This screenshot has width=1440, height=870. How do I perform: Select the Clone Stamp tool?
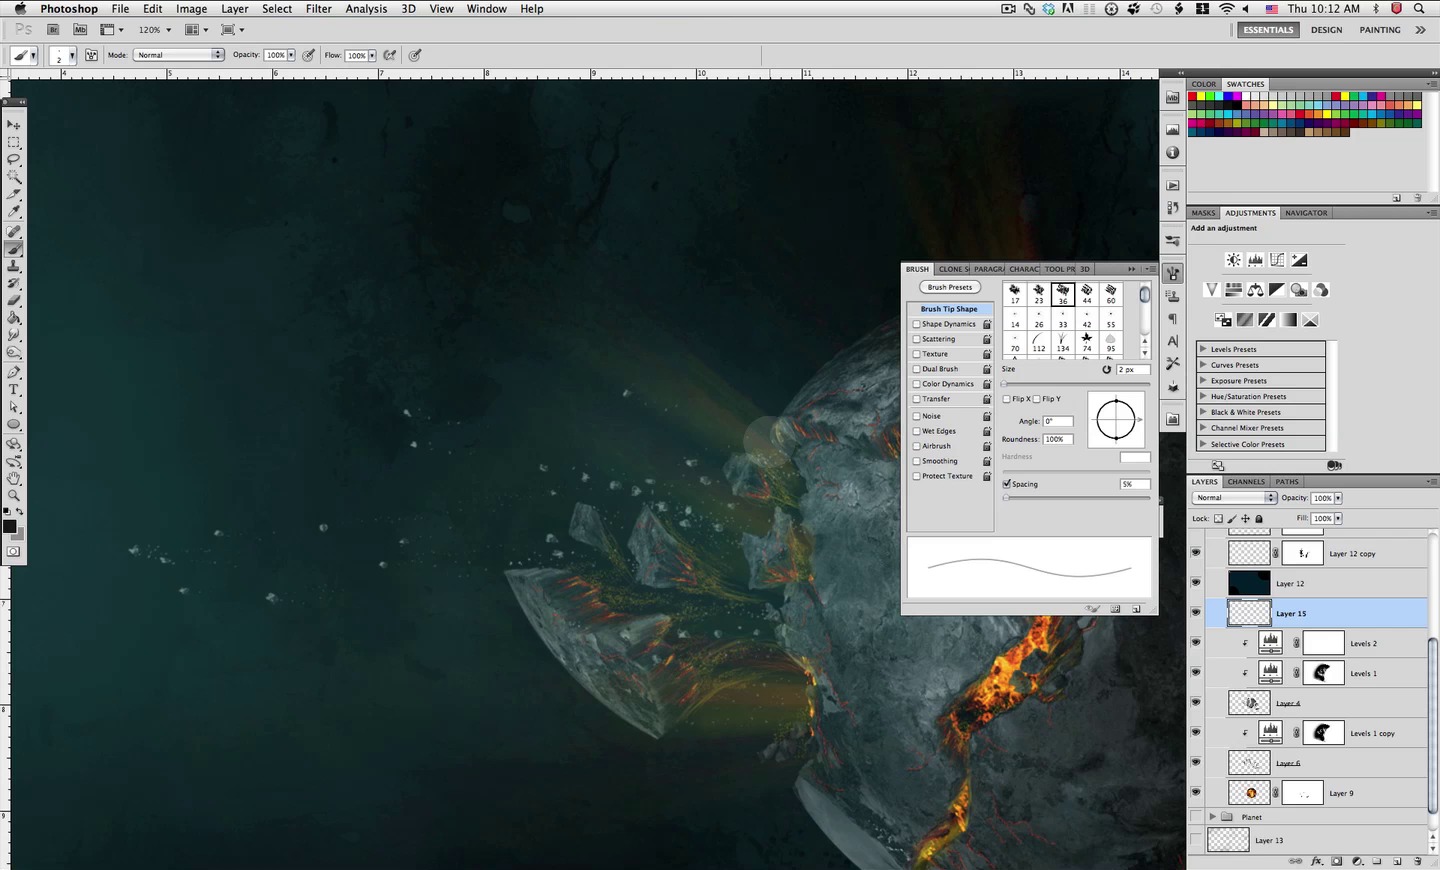click(14, 266)
